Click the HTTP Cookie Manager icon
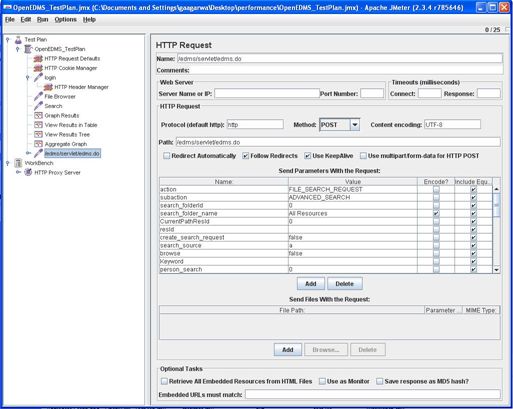Image resolution: width=513 pixels, height=409 pixels. click(38, 68)
